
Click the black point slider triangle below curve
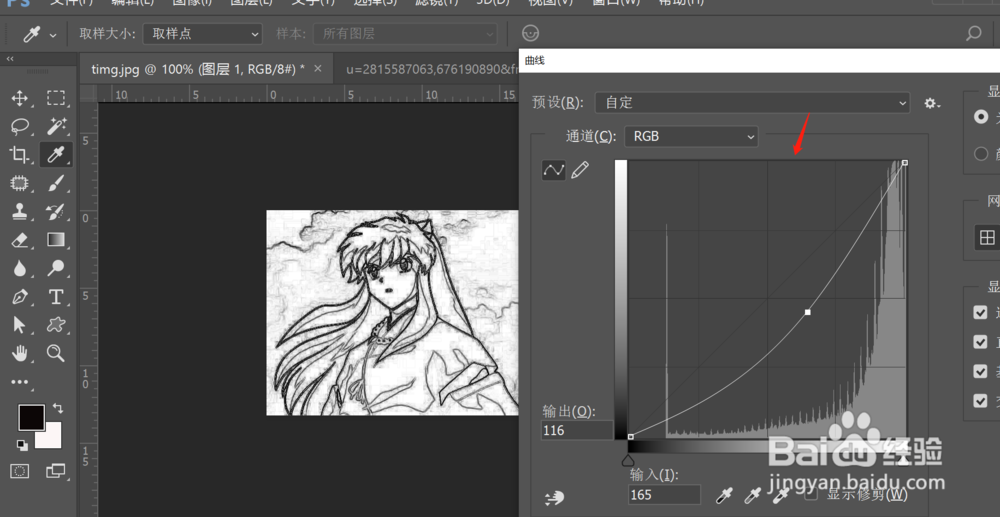[x=628, y=460]
